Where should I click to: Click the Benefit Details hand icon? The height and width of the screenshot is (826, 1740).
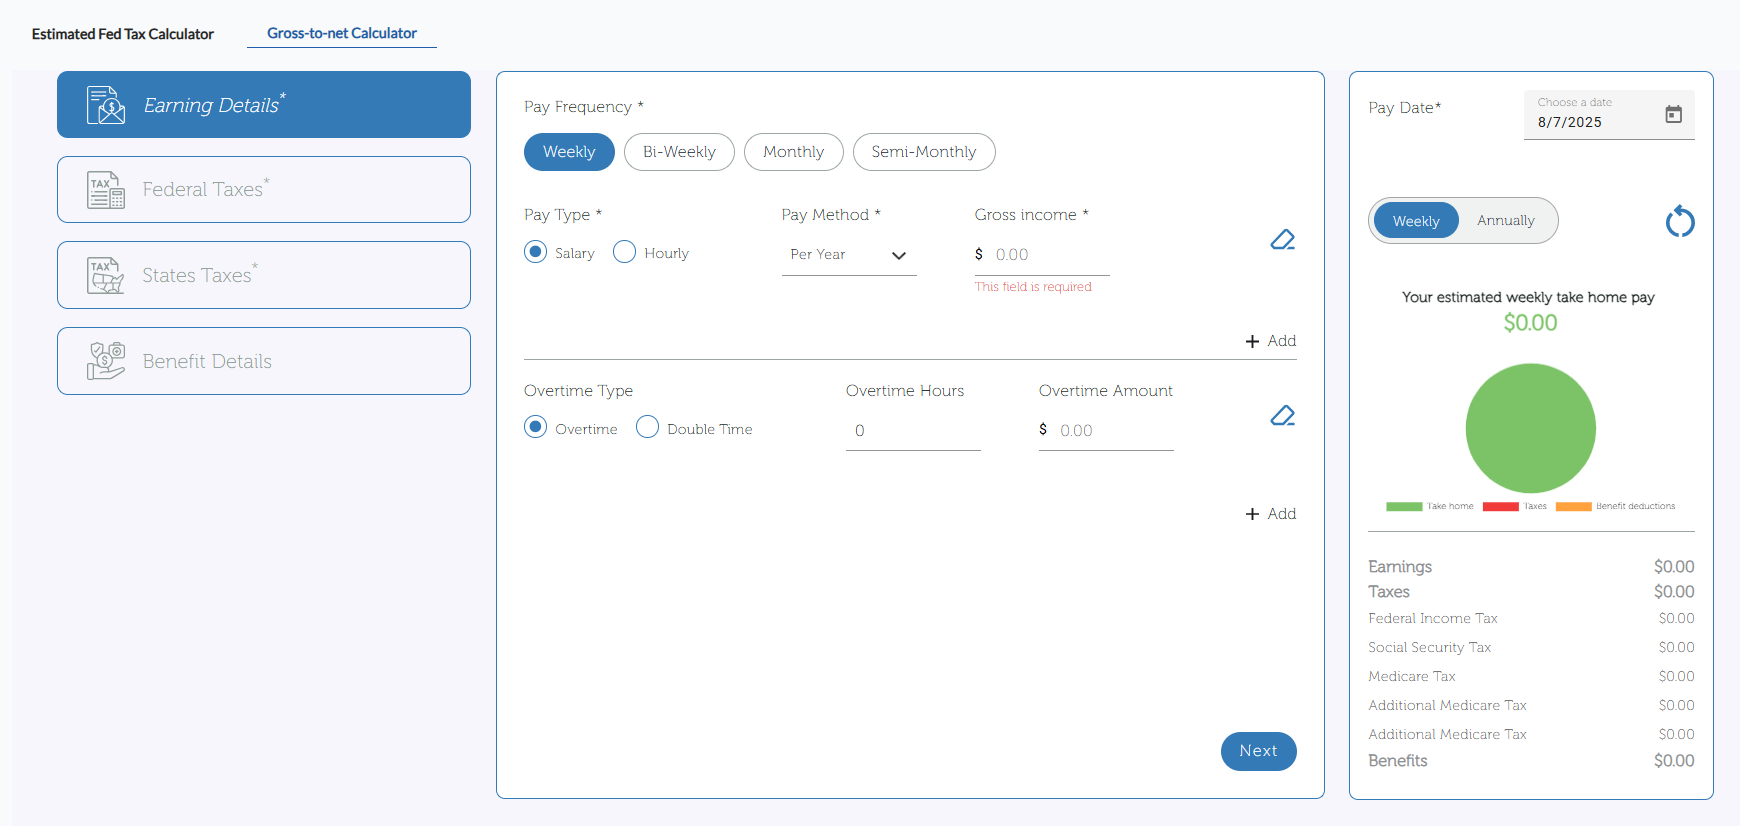click(106, 361)
